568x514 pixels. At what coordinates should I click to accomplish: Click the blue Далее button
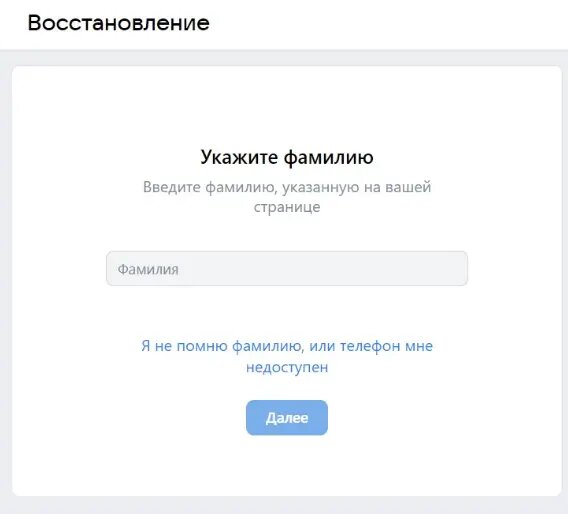[287, 418]
